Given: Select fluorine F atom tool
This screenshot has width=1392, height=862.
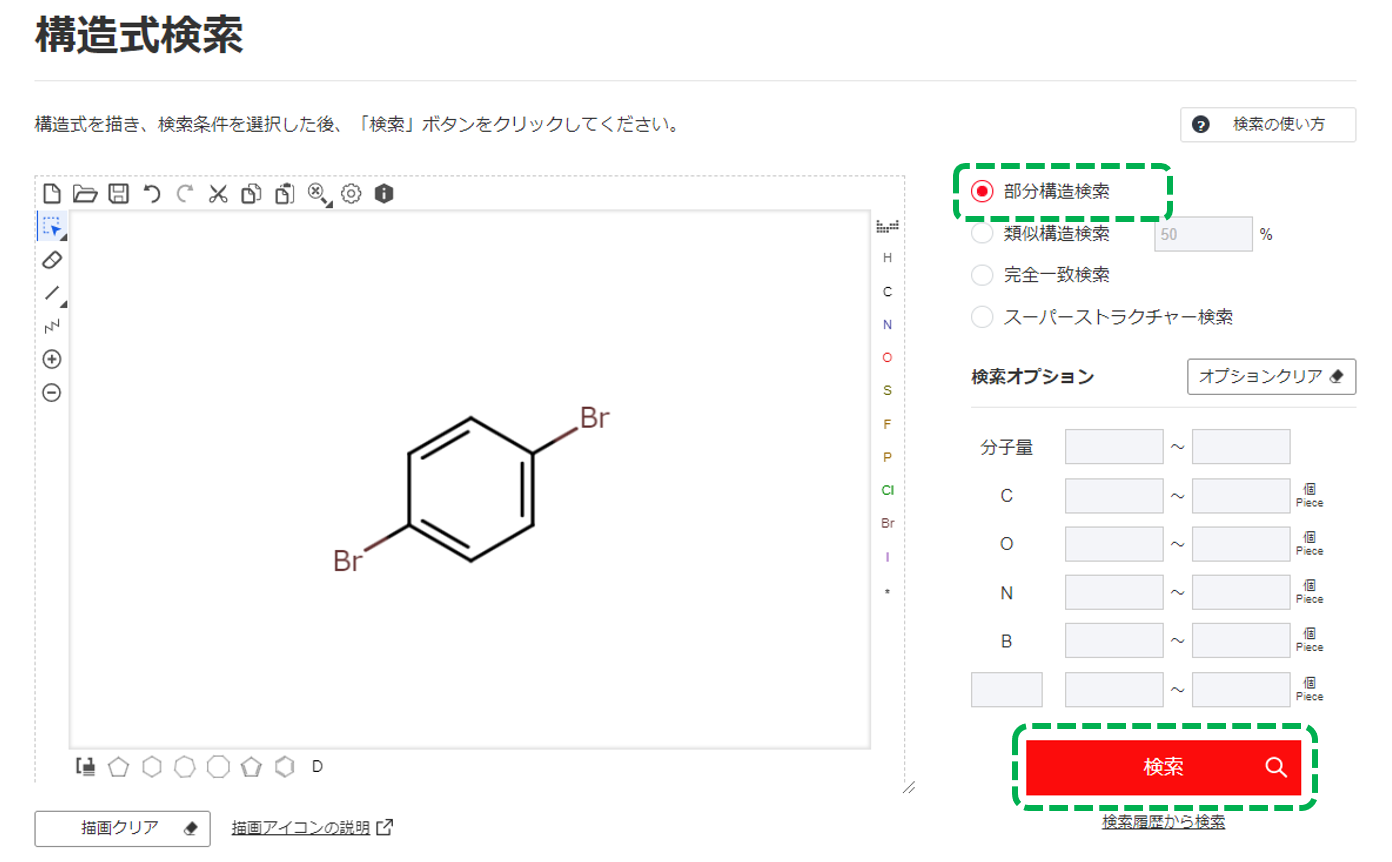Looking at the screenshot, I should tap(887, 424).
